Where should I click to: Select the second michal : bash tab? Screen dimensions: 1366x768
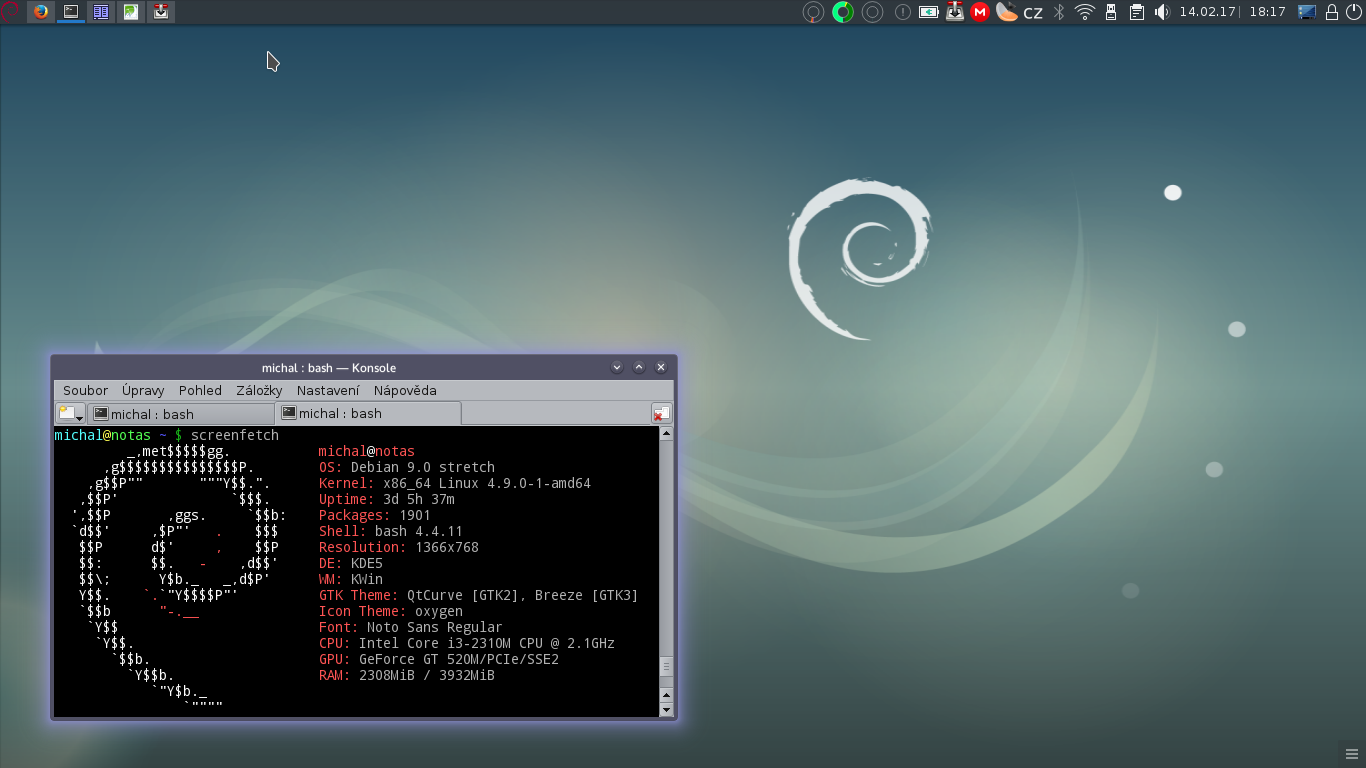tap(367, 413)
